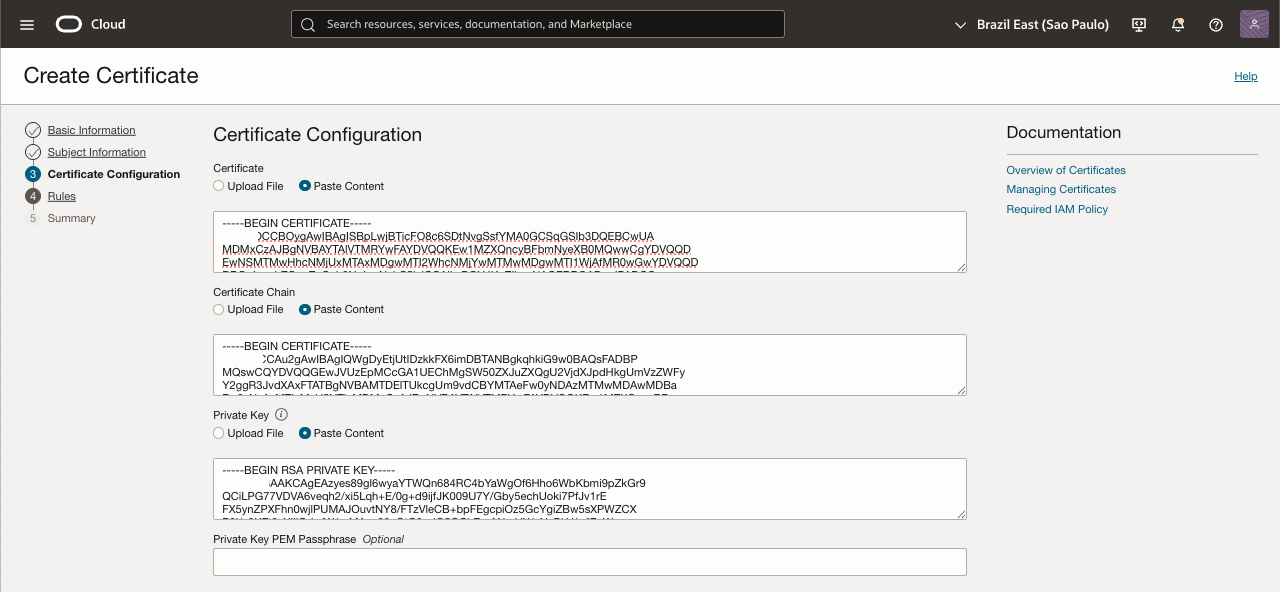Click the Private Key info icon
This screenshot has height=592, width=1280.
pyautogui.click(x=281, y=414)
